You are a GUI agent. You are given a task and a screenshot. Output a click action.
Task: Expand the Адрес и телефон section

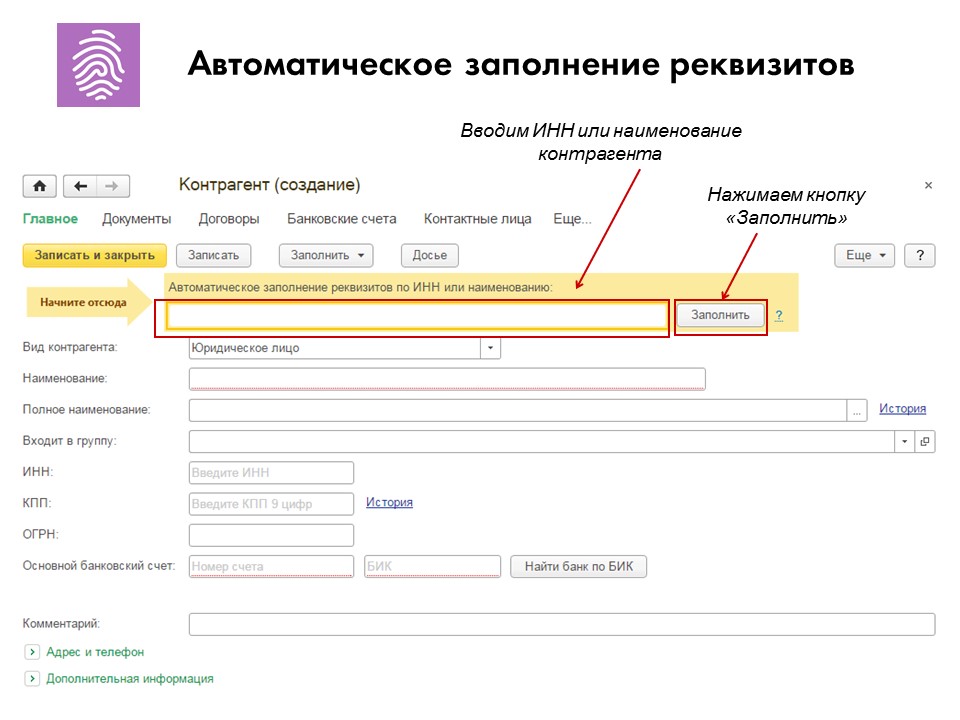tap(31, 652)
